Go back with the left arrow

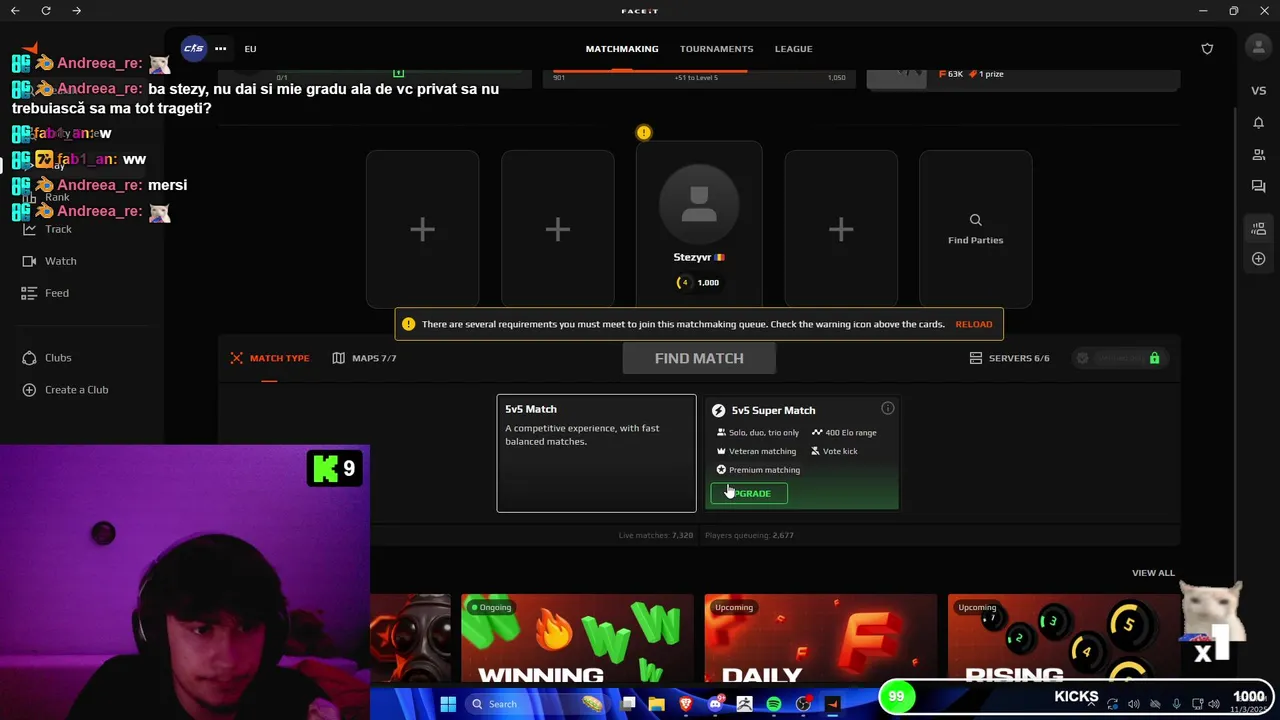pos(15,11)
